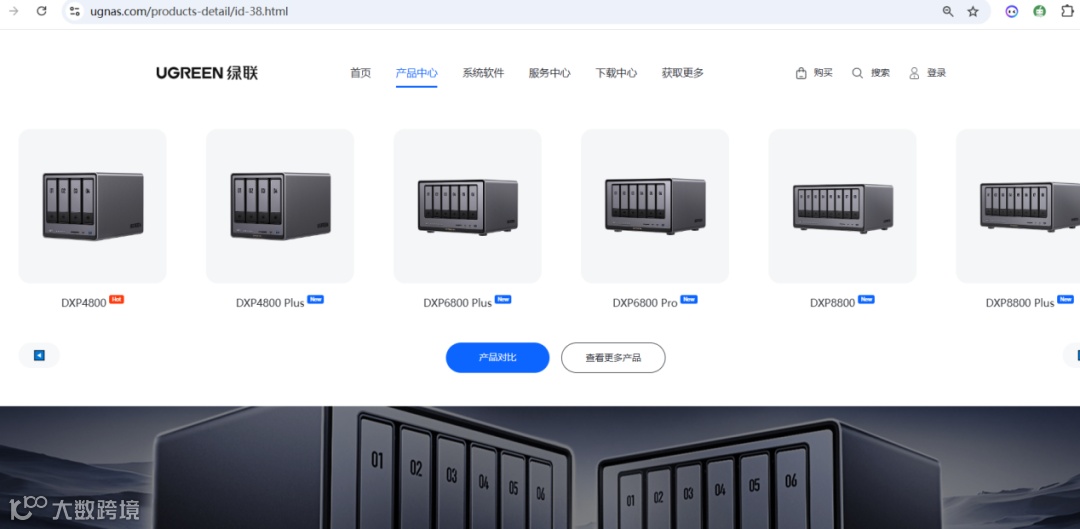Click the blue 产品对比 button
This screenshot has width=1080, height=529.
(497, 357)
